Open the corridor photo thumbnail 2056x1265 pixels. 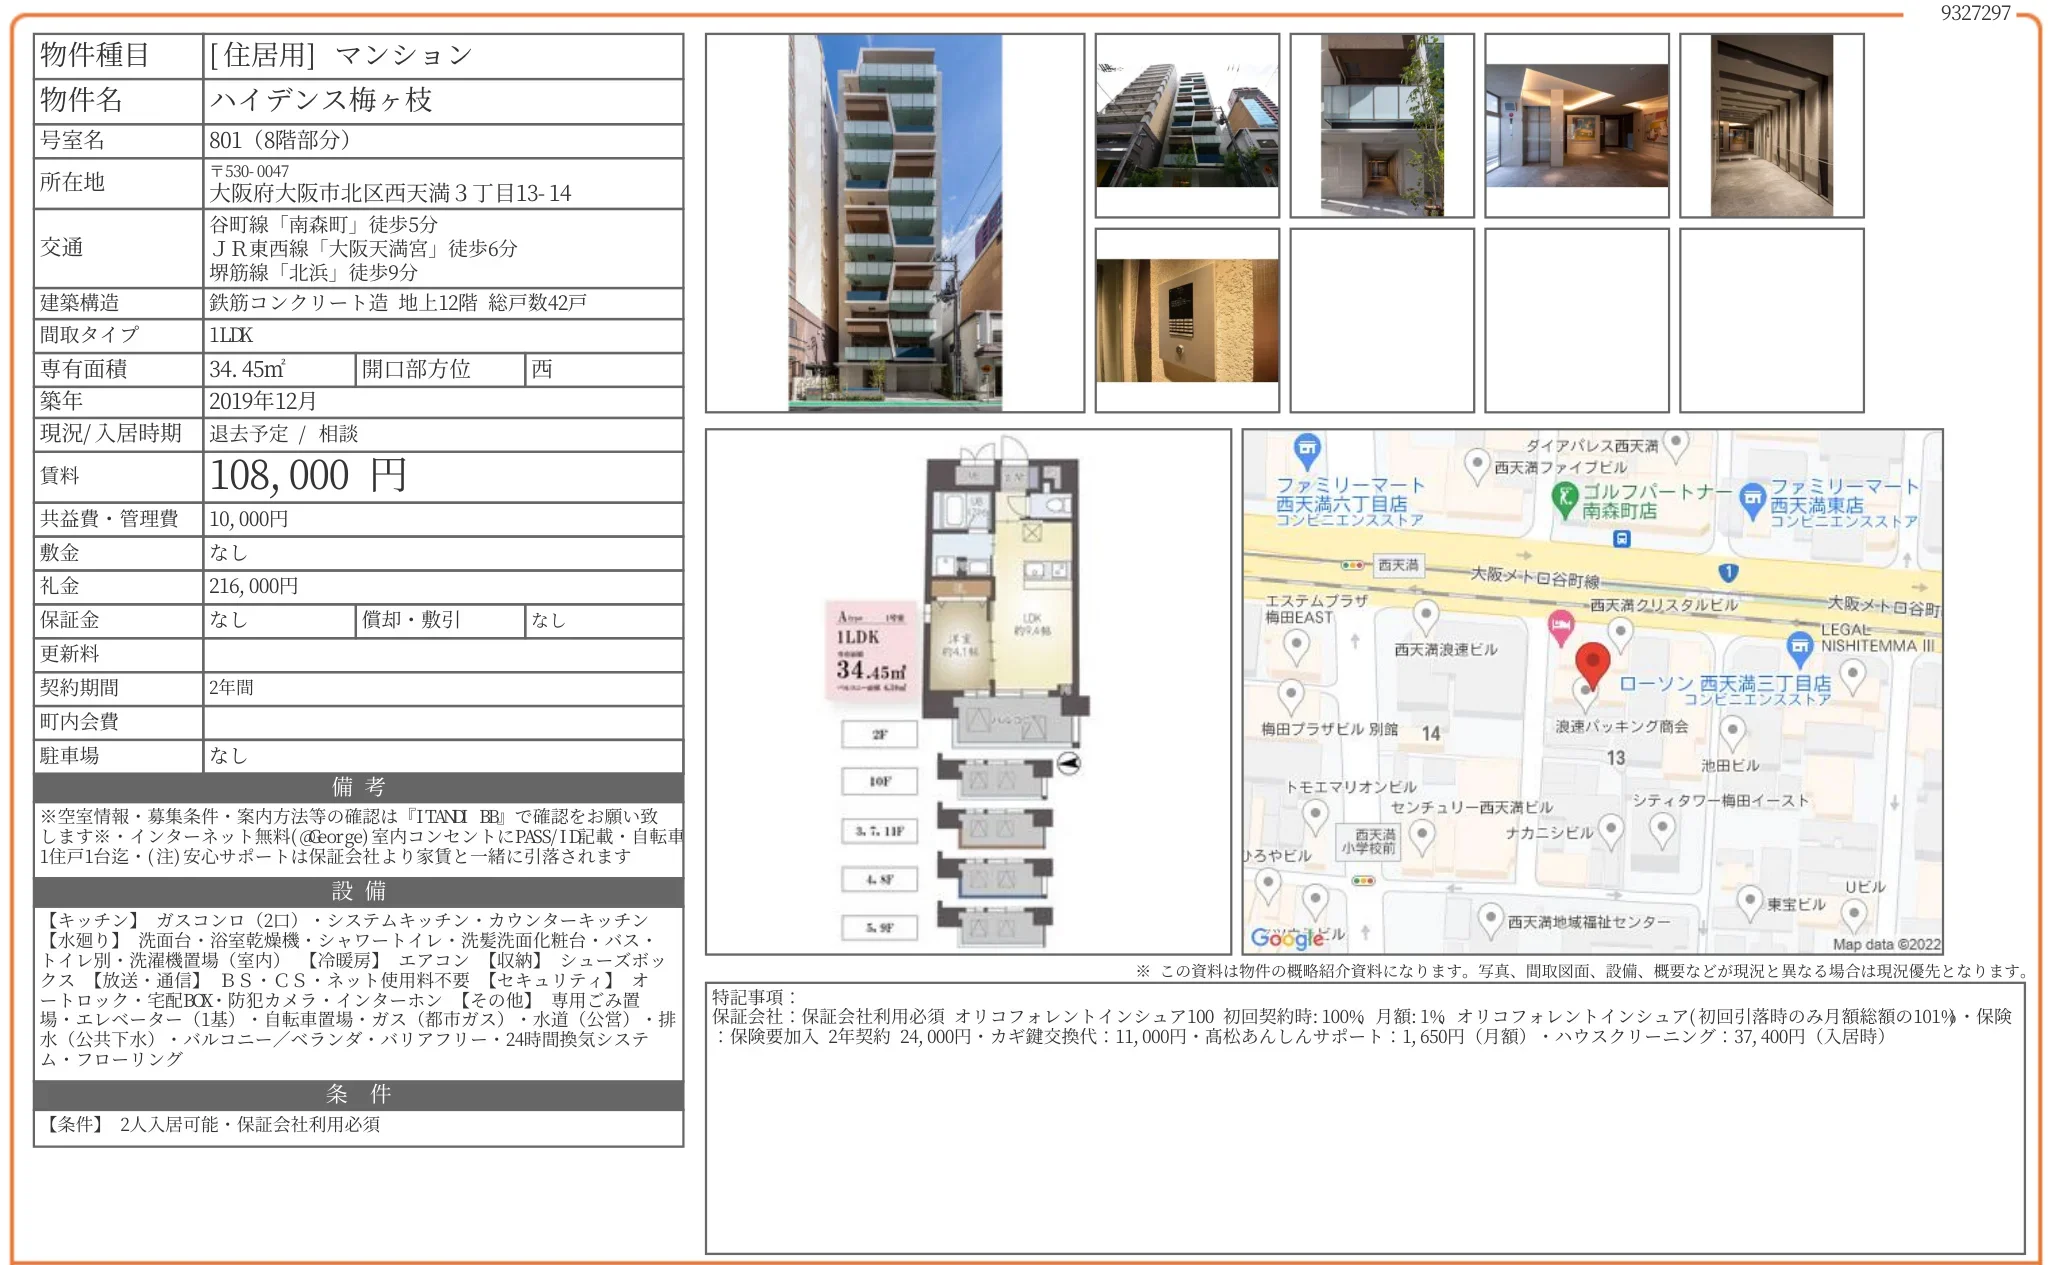click(x=1771, y=126)
